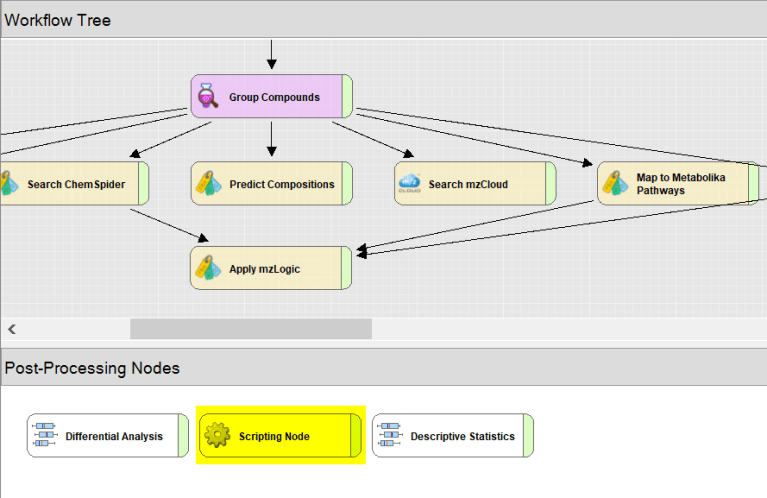
Task: Click the Apply mzLogic tag icon
Action: 208,268
